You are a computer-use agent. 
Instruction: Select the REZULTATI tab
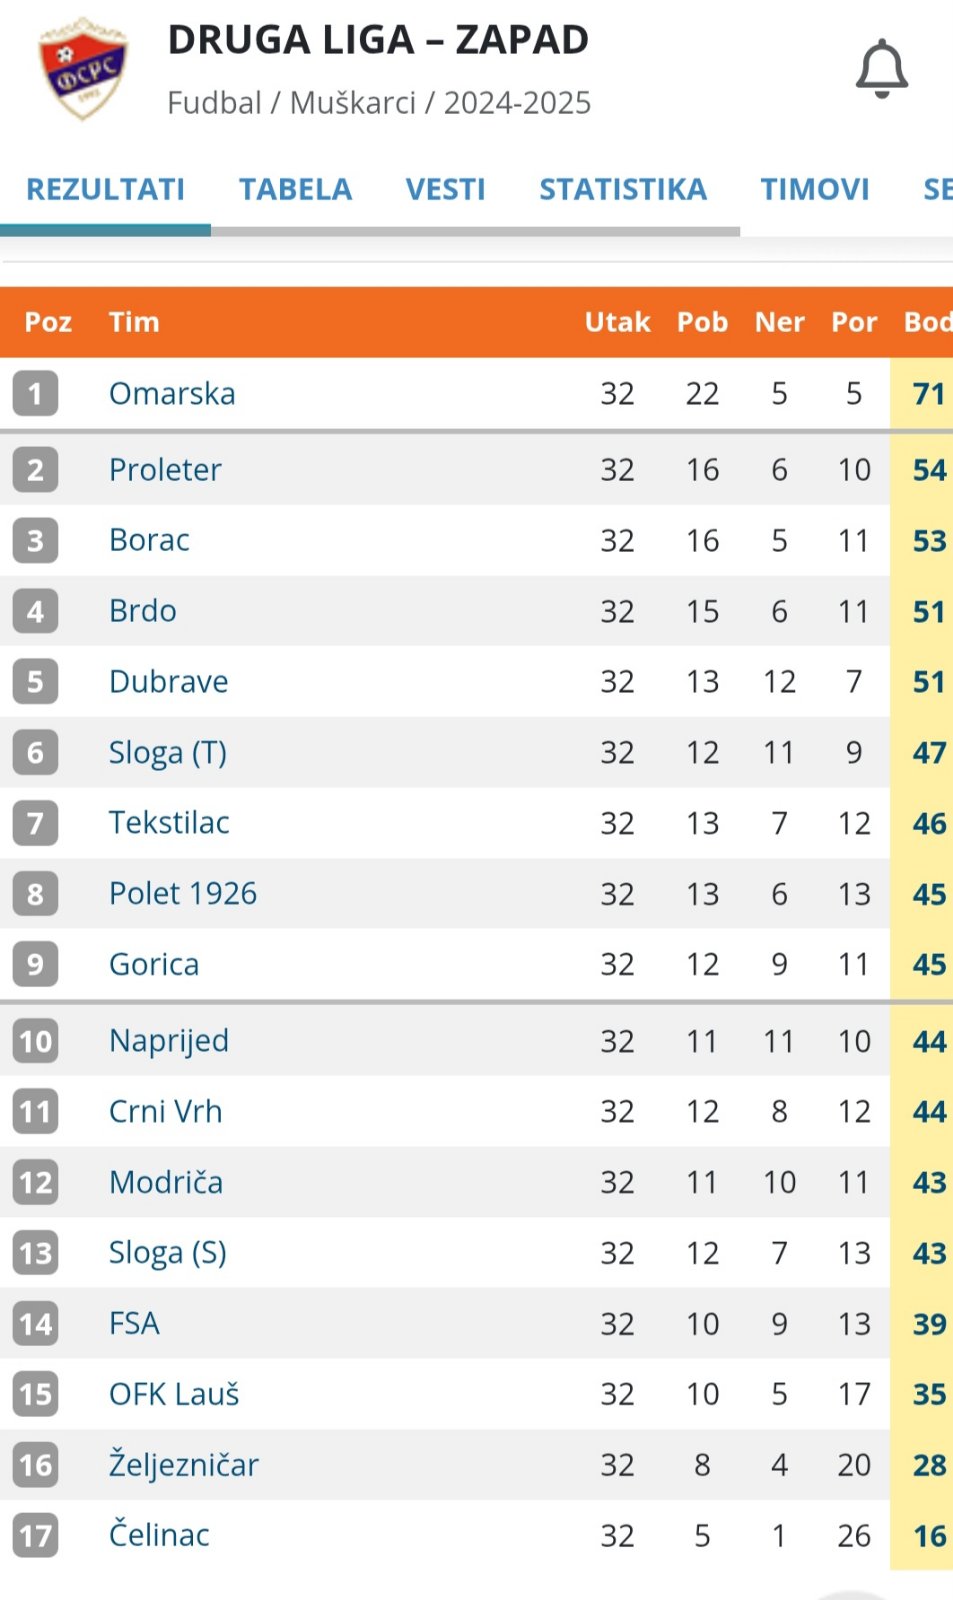click(x=105, y=189)
